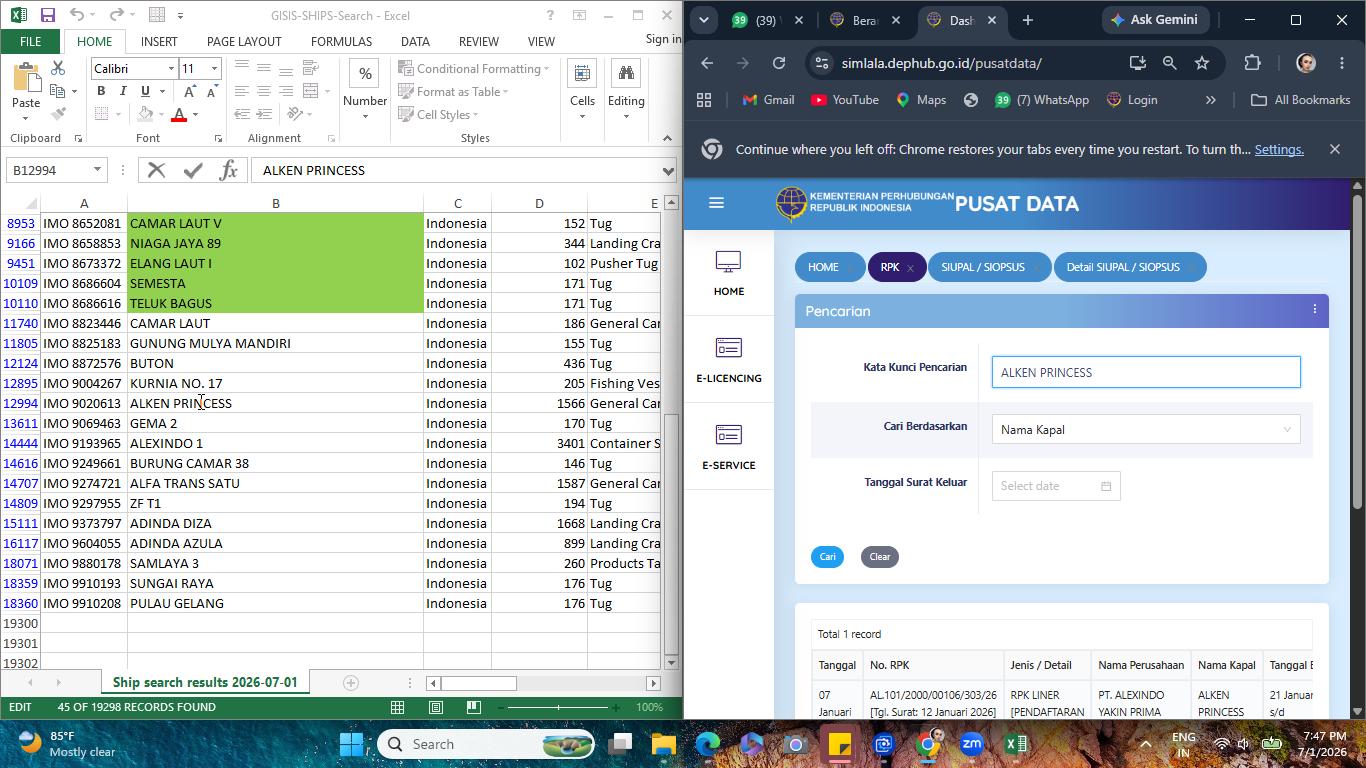Dismiss the Chrome restore tabs banner
This screenshot has width=1366, height=768.
click(x=1334, y=149)
